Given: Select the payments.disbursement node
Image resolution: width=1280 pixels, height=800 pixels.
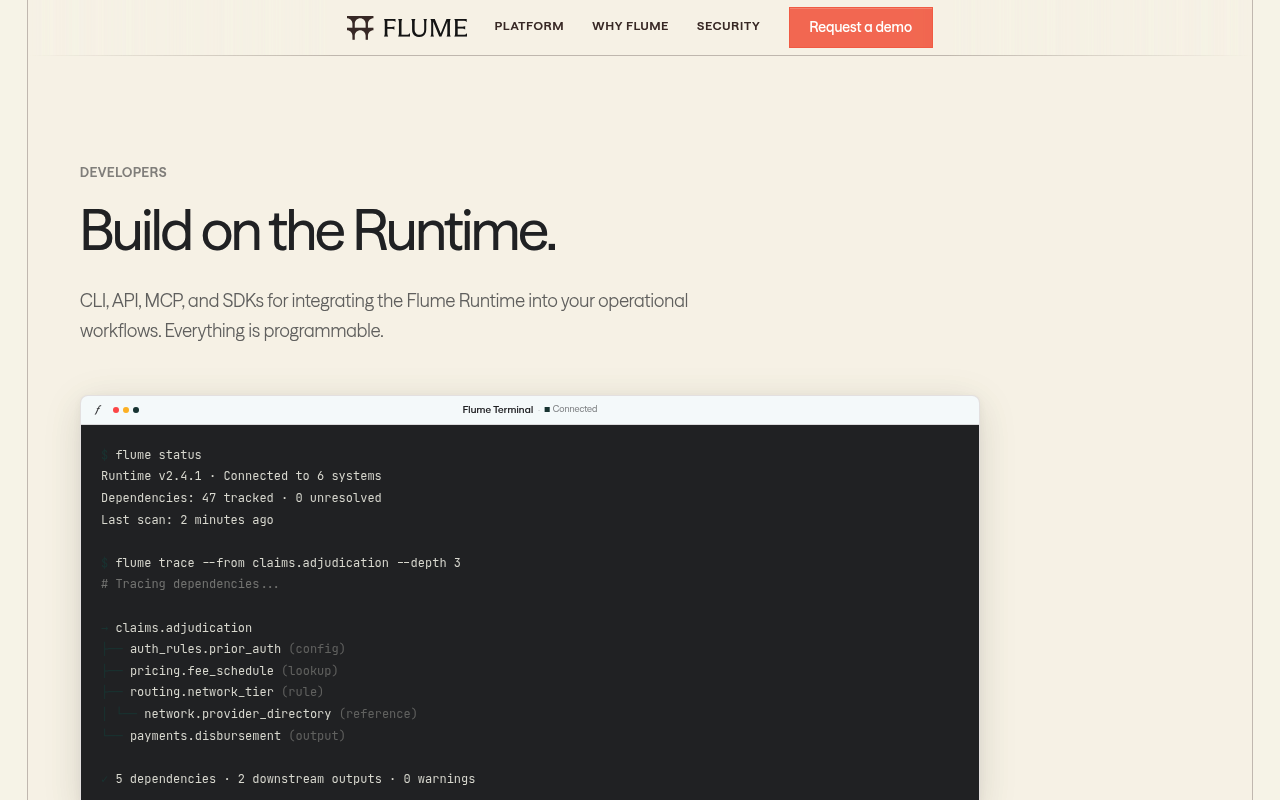Looking at the screenshot, I should (205, 736).
